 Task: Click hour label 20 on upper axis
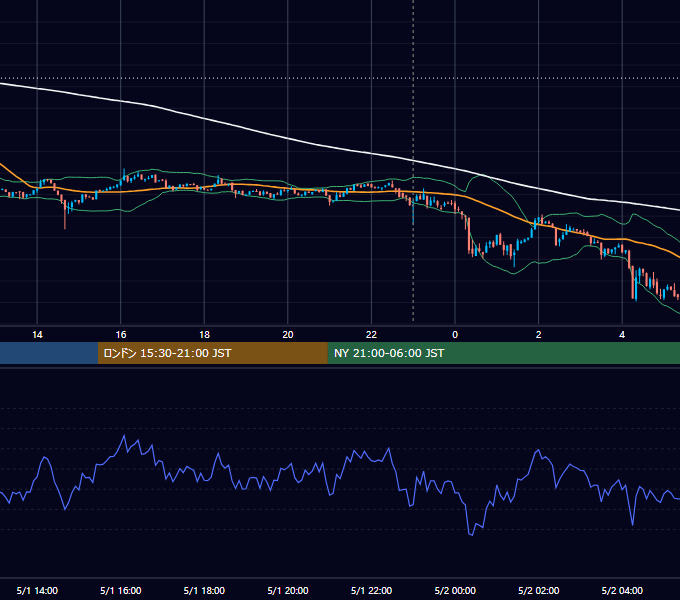pyautogui.click(x=288, y=335)
